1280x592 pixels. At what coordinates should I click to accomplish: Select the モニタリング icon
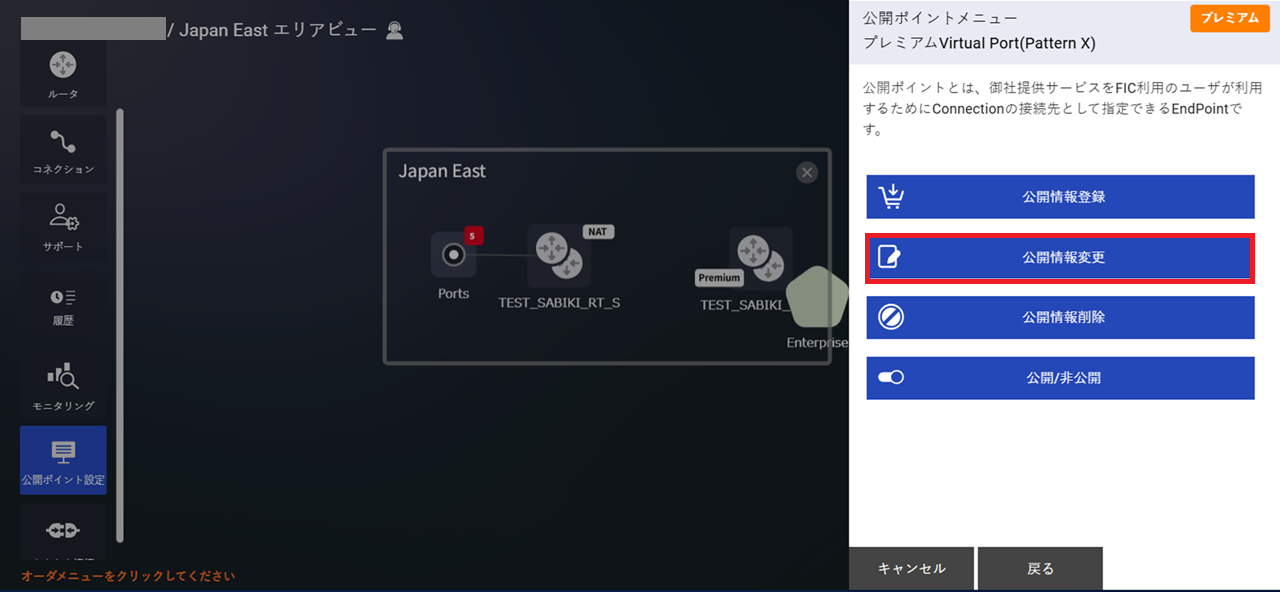click(62, 381)
